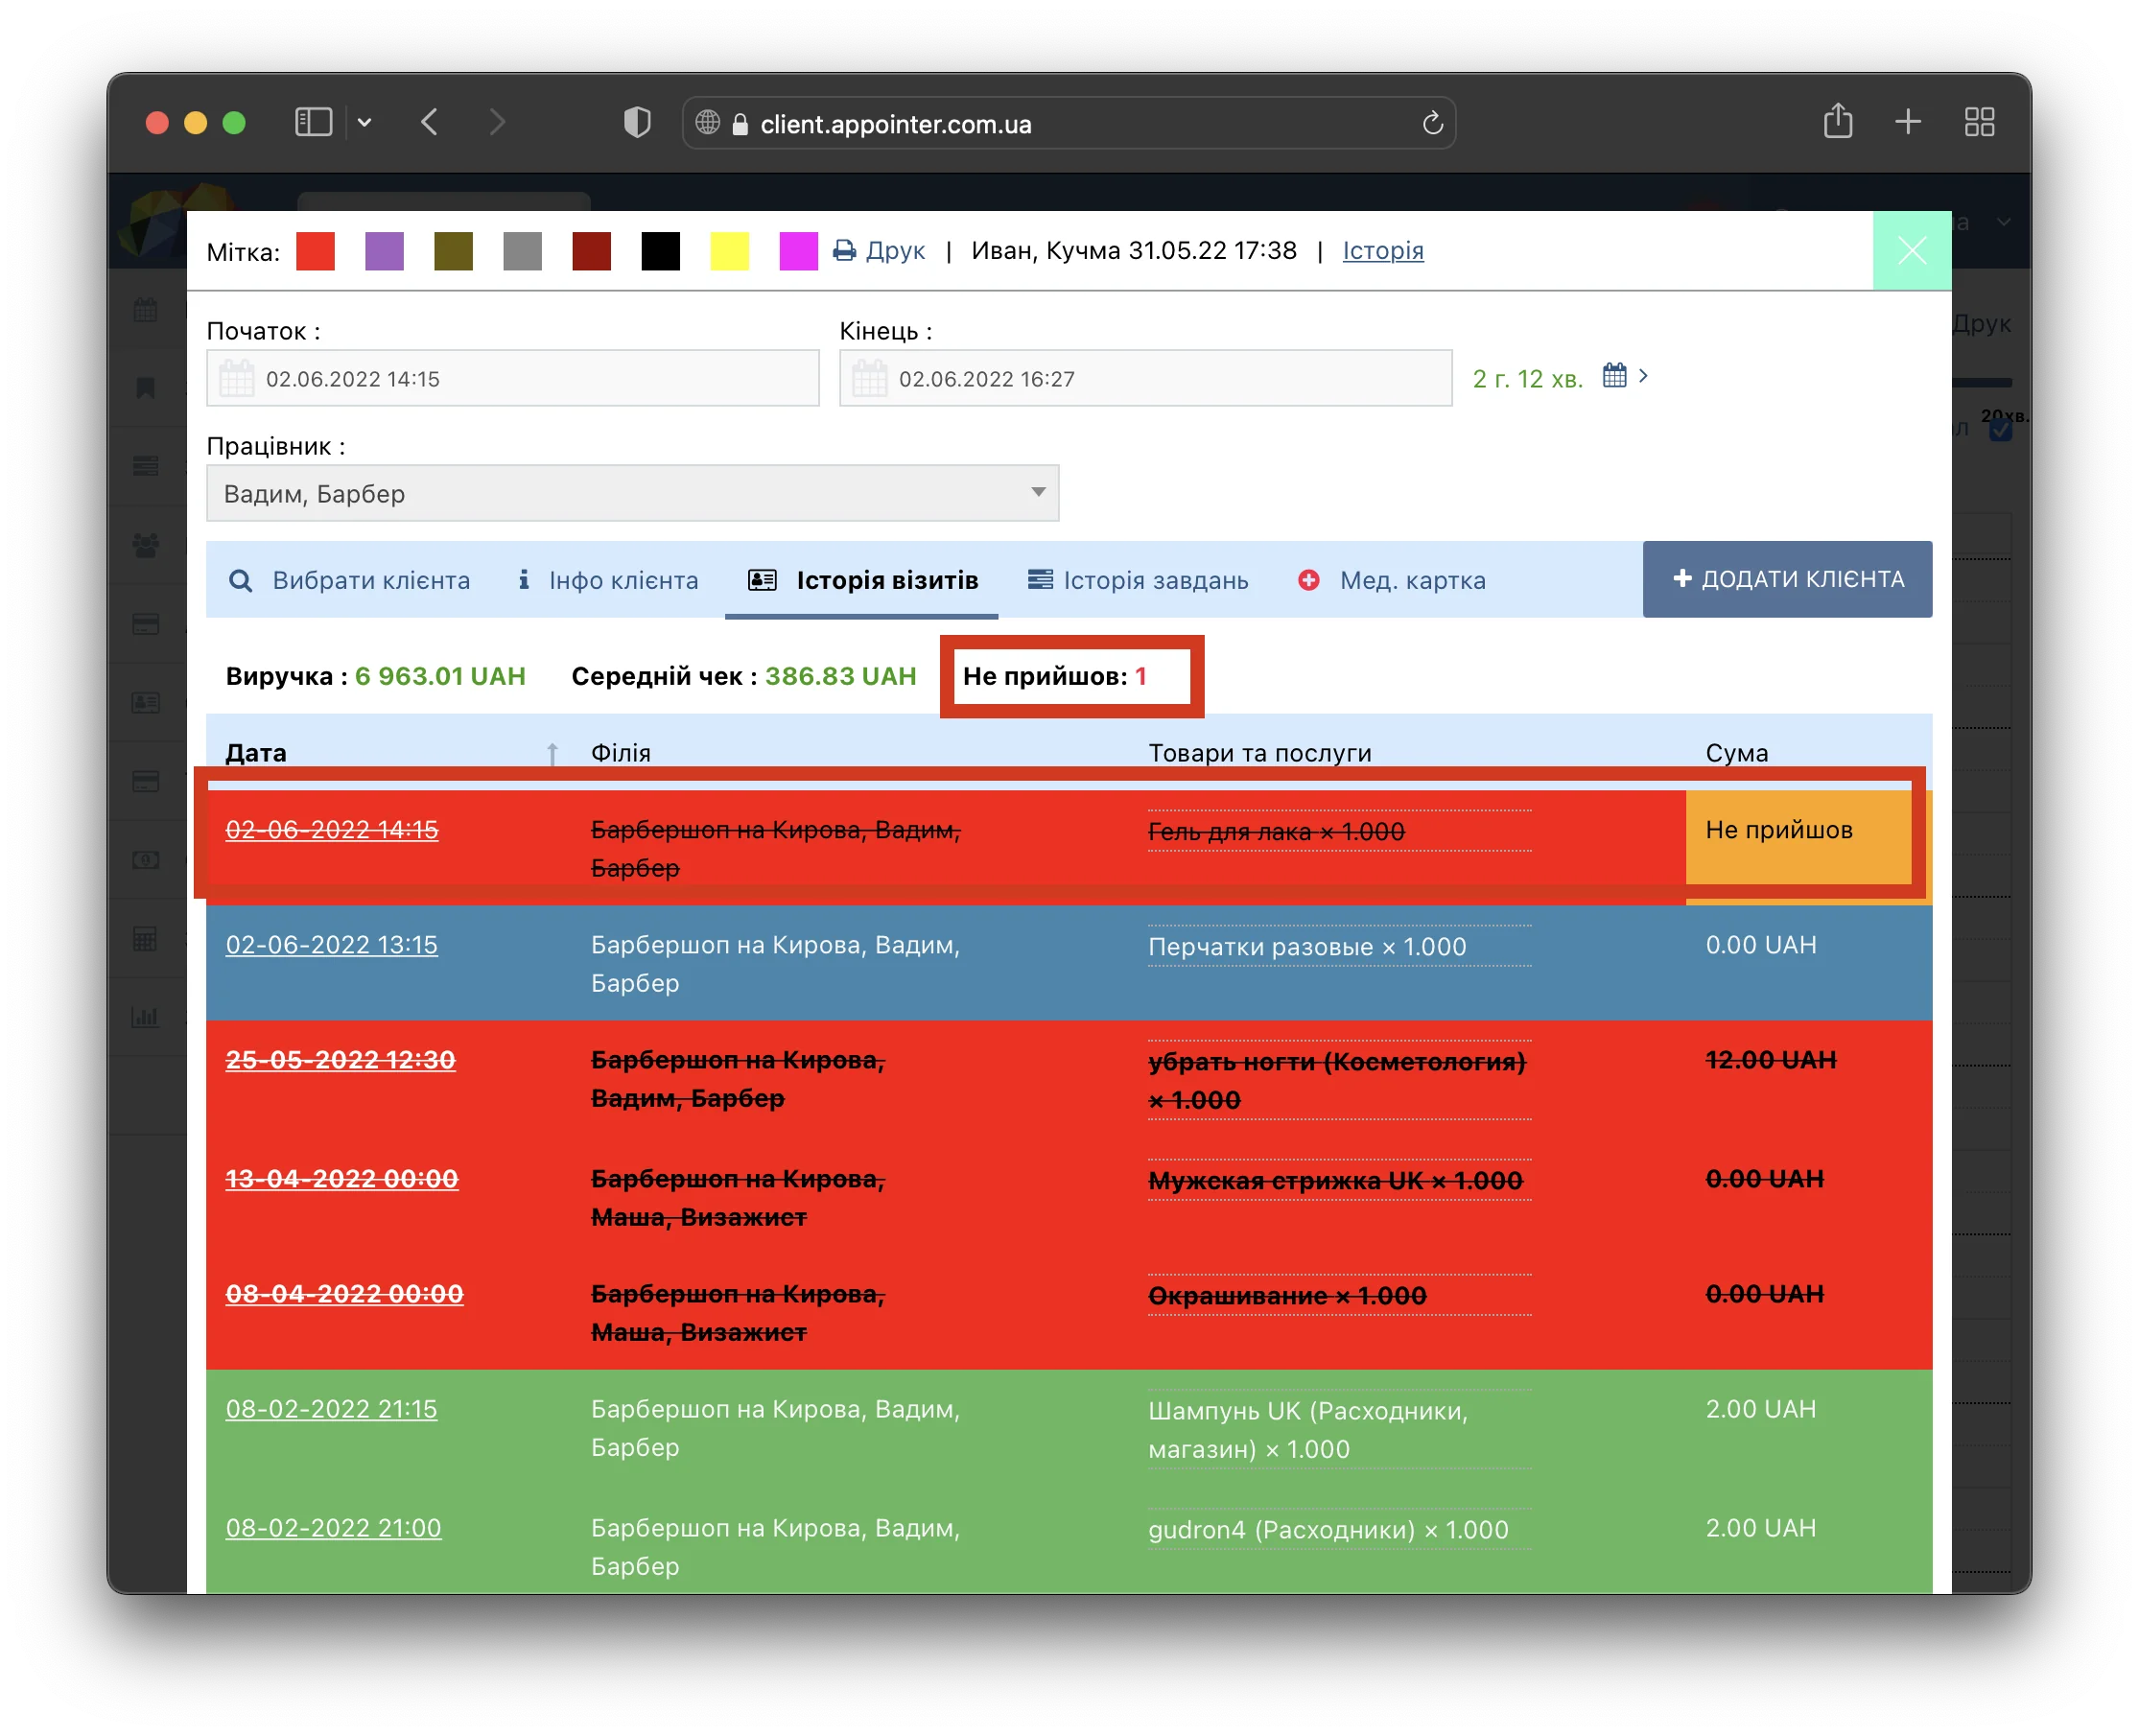The height and width of the screenshot is (1736, 2139).
Task: Click Мужская стрижка UK × 1.000 service
Action: click(x=1335, y=1180)
